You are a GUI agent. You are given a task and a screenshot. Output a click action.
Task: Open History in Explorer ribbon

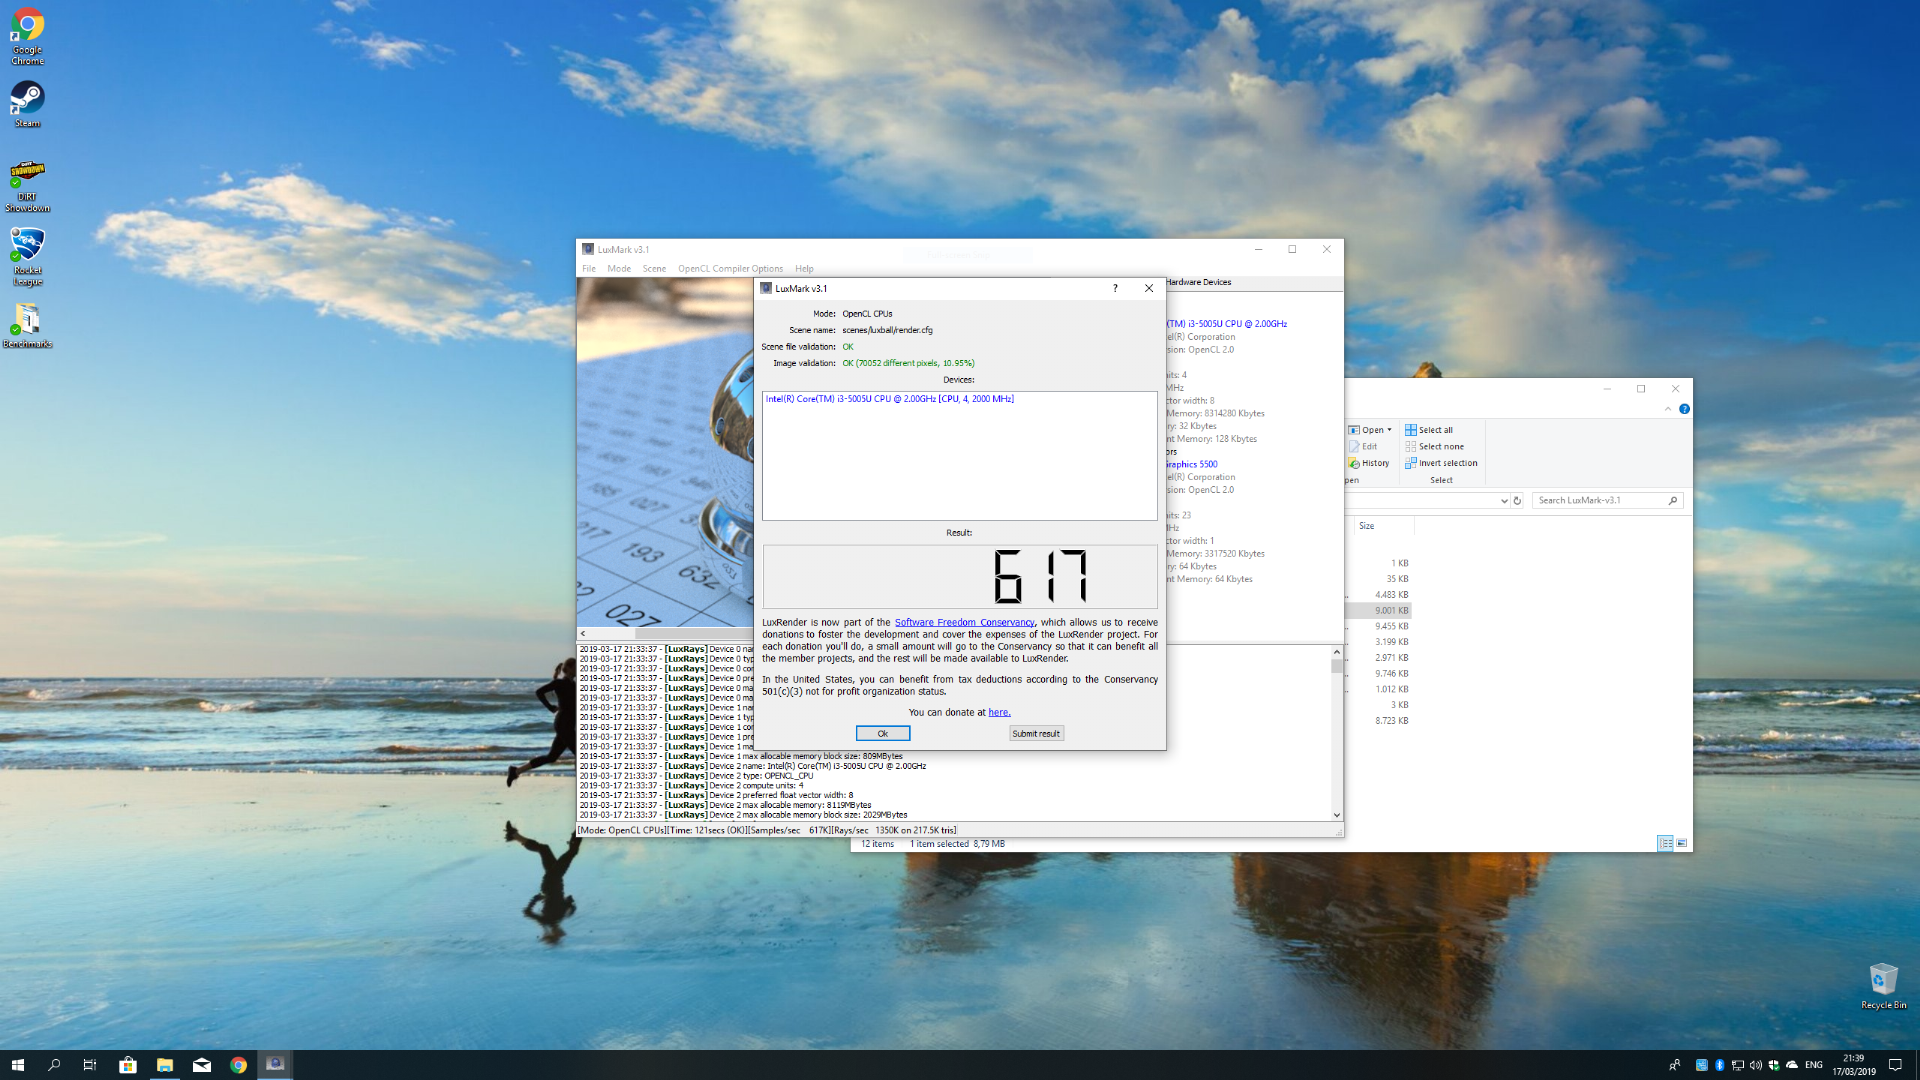pos(1369,463)
